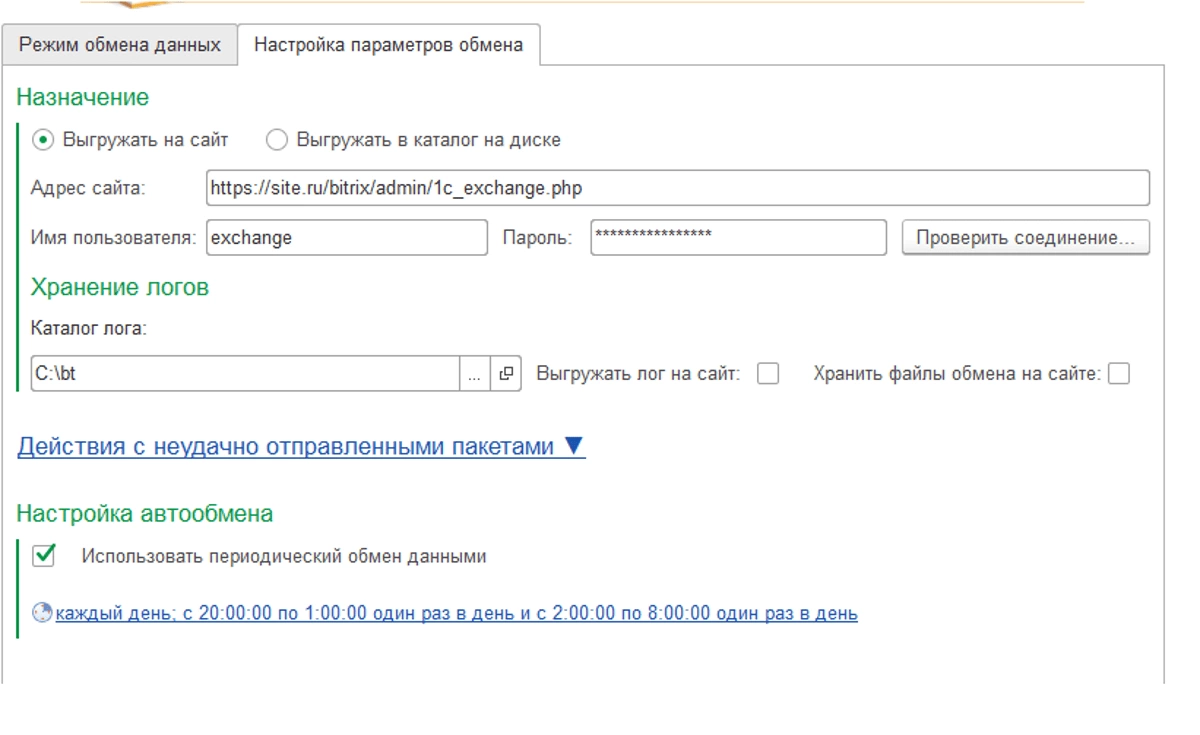The image size is (1200, 735).
Task: Open Настройка параметров обмена tab
Action: [x=388, y=45]
